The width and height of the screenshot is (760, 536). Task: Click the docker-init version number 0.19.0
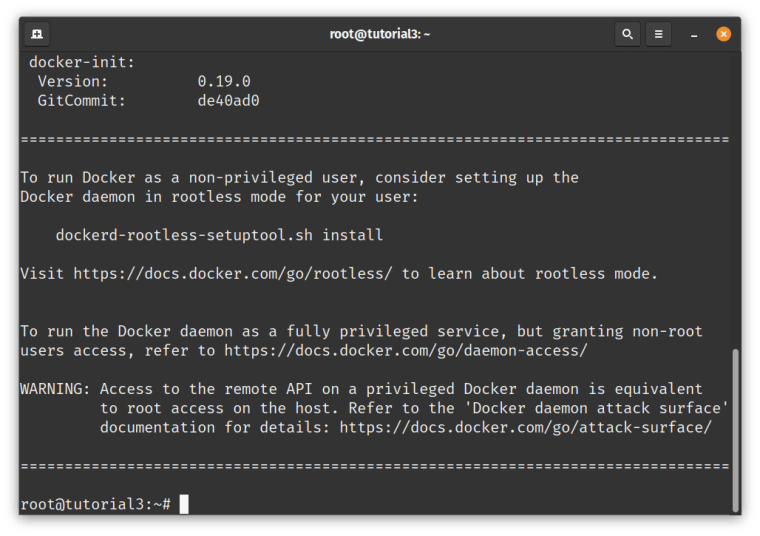[x=224, y=81]
